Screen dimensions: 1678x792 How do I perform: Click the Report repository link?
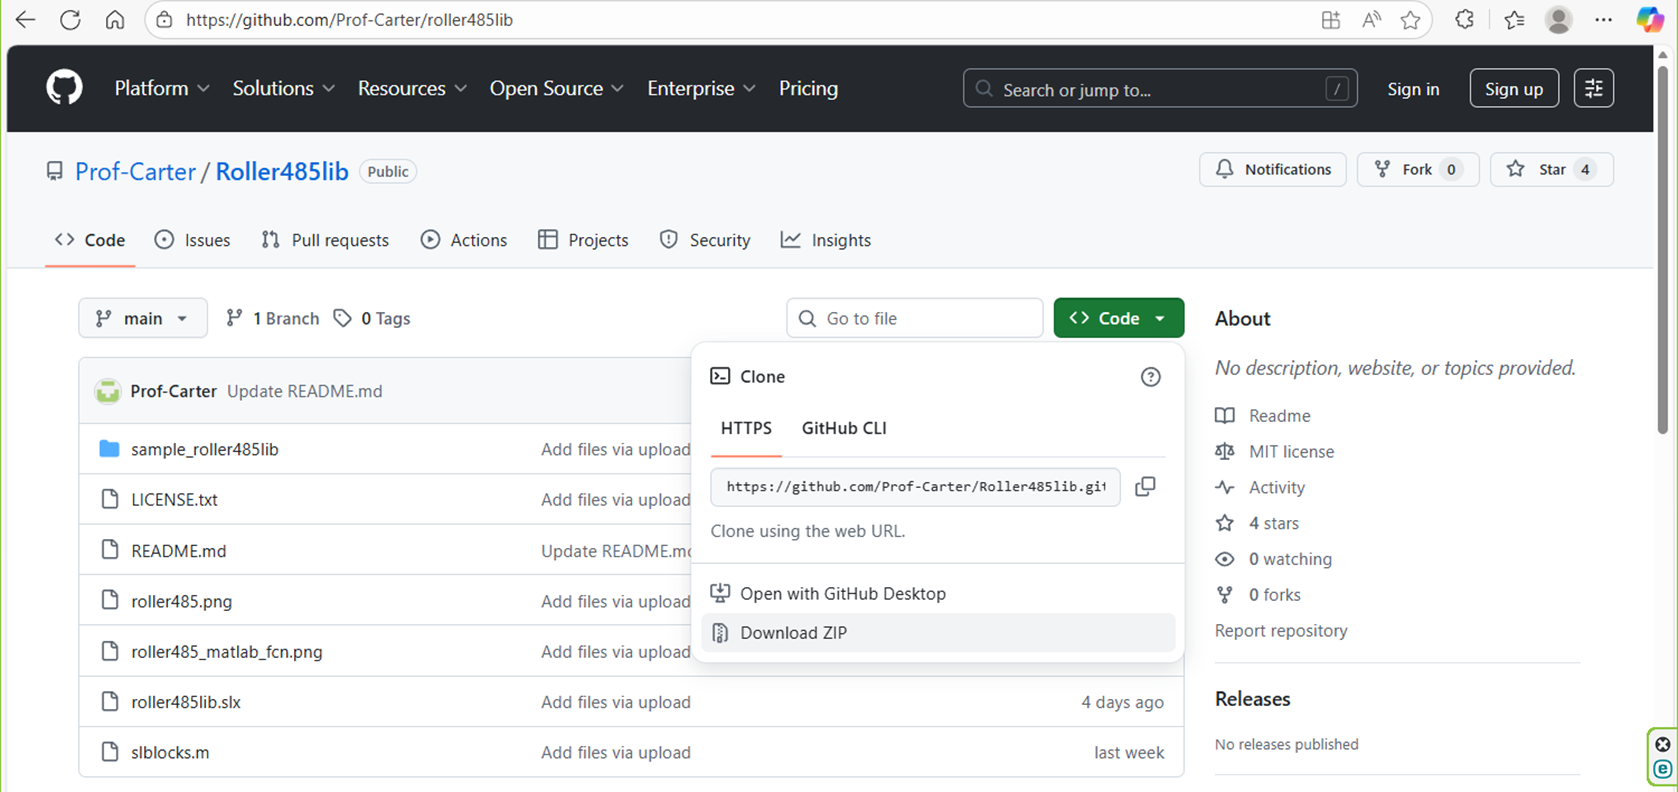(x=1281, y=630)
